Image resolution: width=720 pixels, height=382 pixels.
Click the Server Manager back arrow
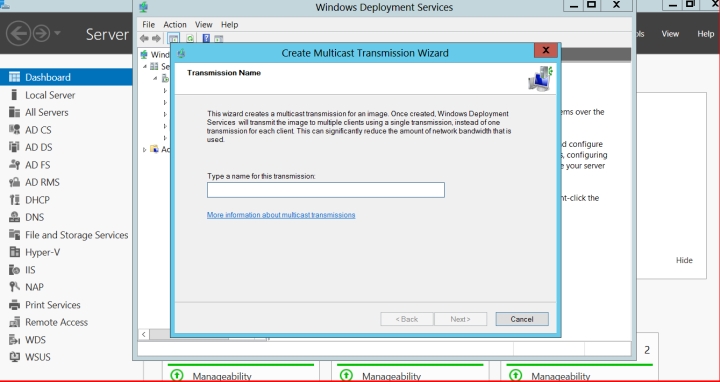[x=18, y=34]
